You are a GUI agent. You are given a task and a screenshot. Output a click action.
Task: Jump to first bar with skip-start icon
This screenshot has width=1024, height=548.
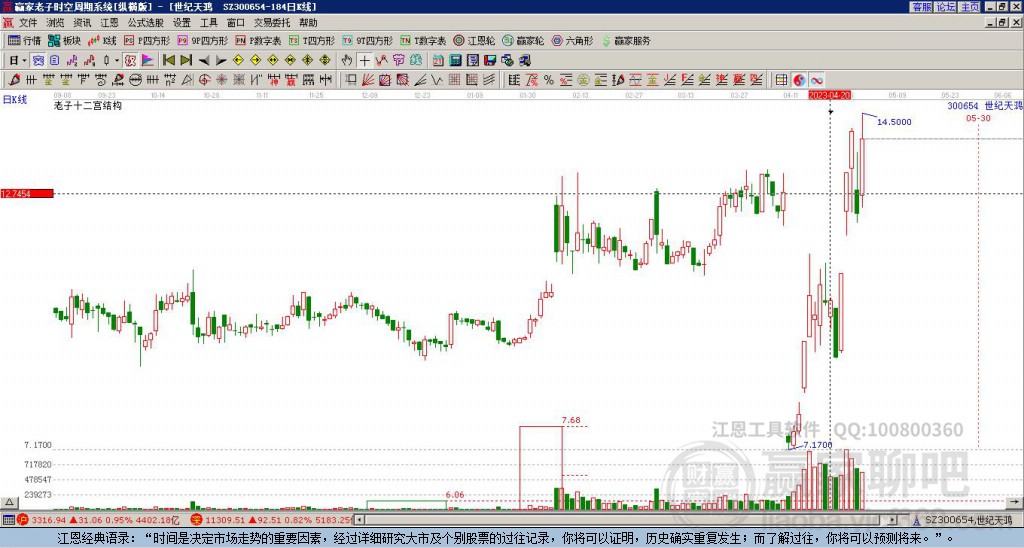(x=168, y=60)
